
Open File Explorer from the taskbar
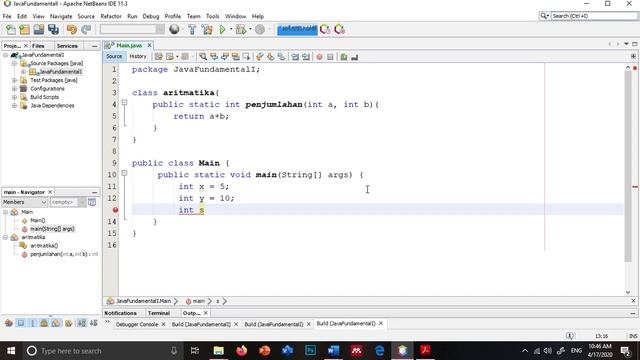click(x=219, y=351)
